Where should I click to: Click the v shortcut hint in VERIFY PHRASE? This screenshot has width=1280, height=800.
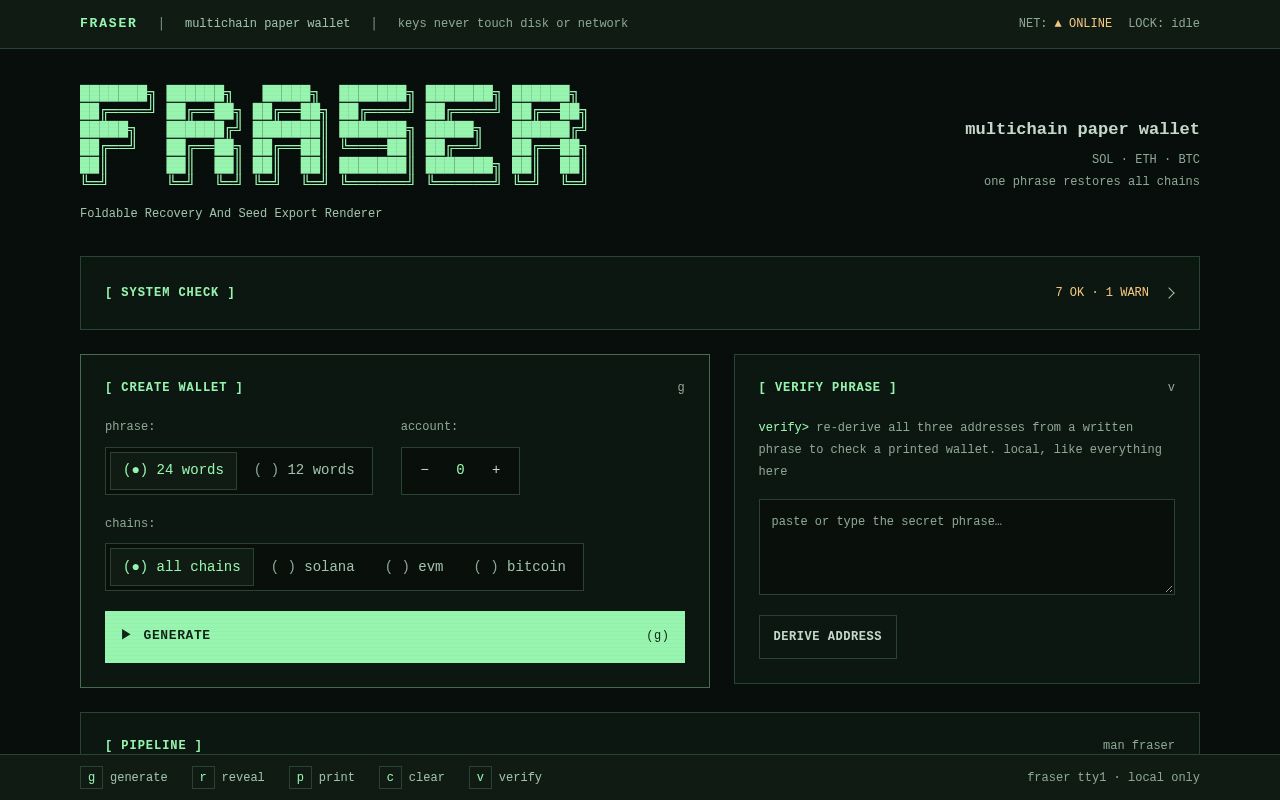[x=1171, y=388]
